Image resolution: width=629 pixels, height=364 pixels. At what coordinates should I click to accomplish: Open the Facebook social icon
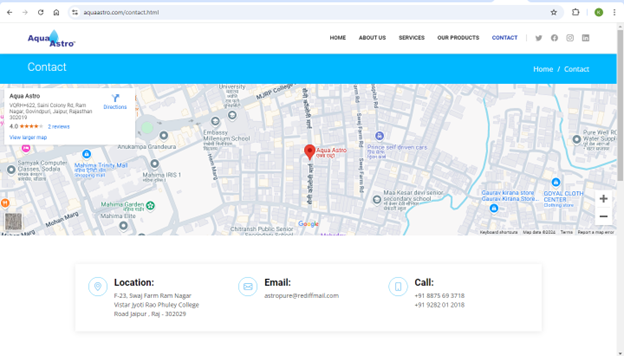pyautogui.click(x=554, y=38)
